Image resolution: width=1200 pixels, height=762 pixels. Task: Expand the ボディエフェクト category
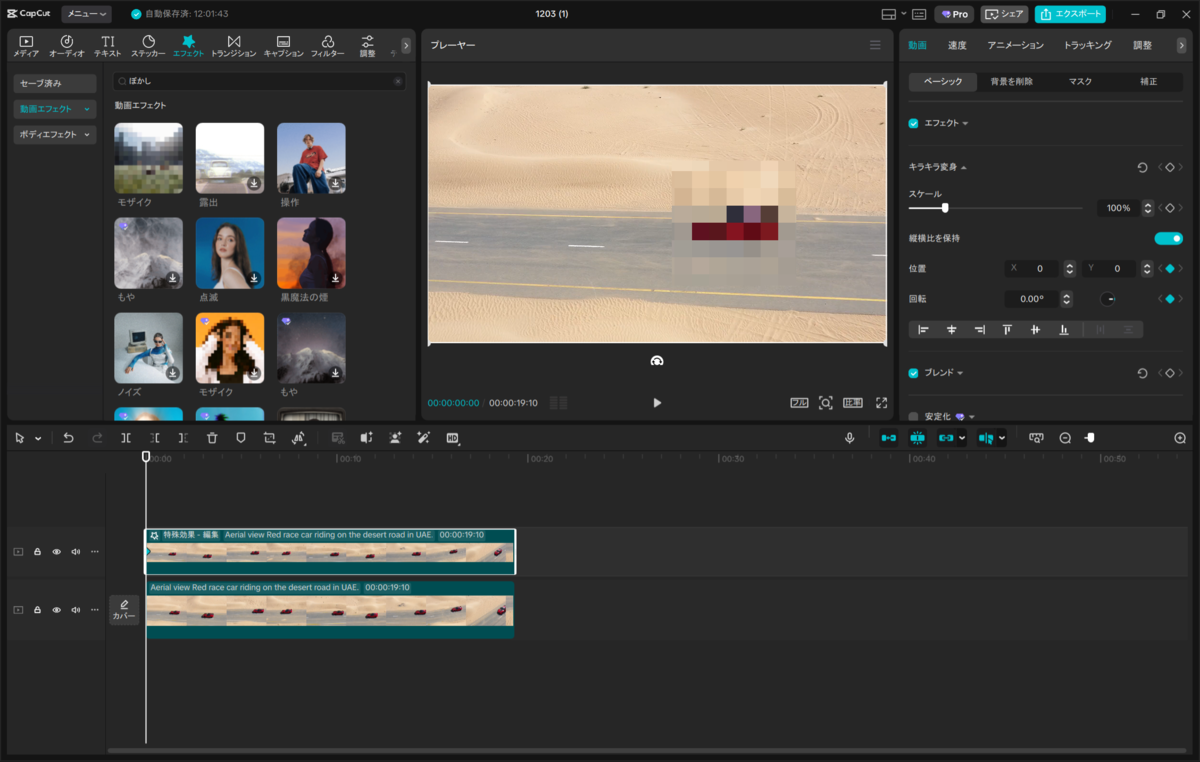[x=55, y=134]
